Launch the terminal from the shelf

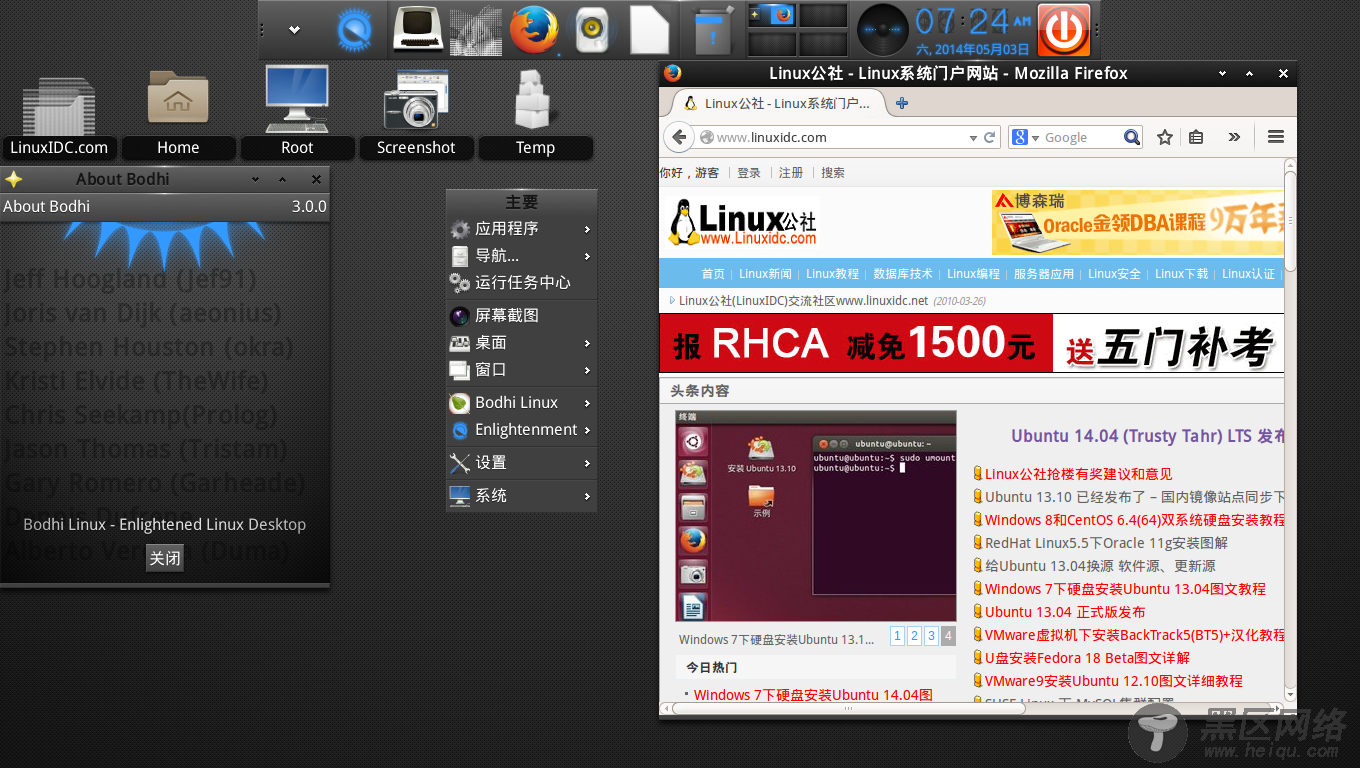tap(418, 29)
